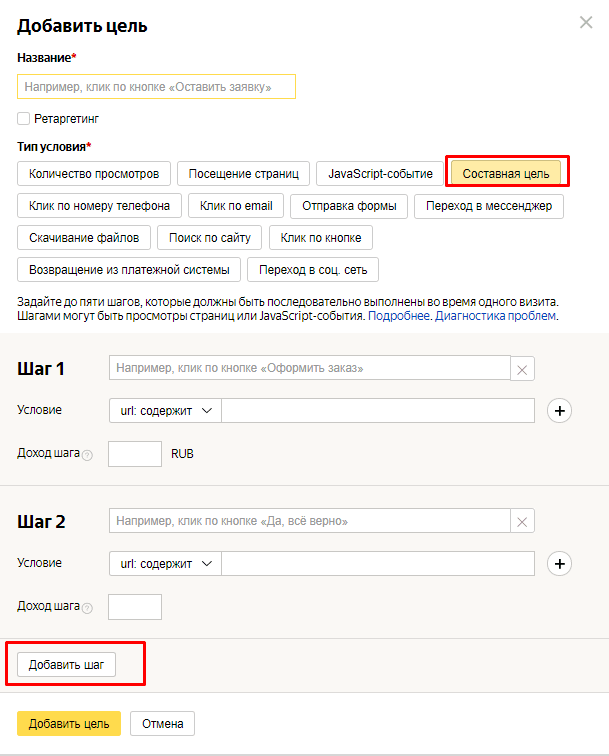Select the Составная цель condition type
The width and height of the screenshot is (609, 756).
click(506, 174)
